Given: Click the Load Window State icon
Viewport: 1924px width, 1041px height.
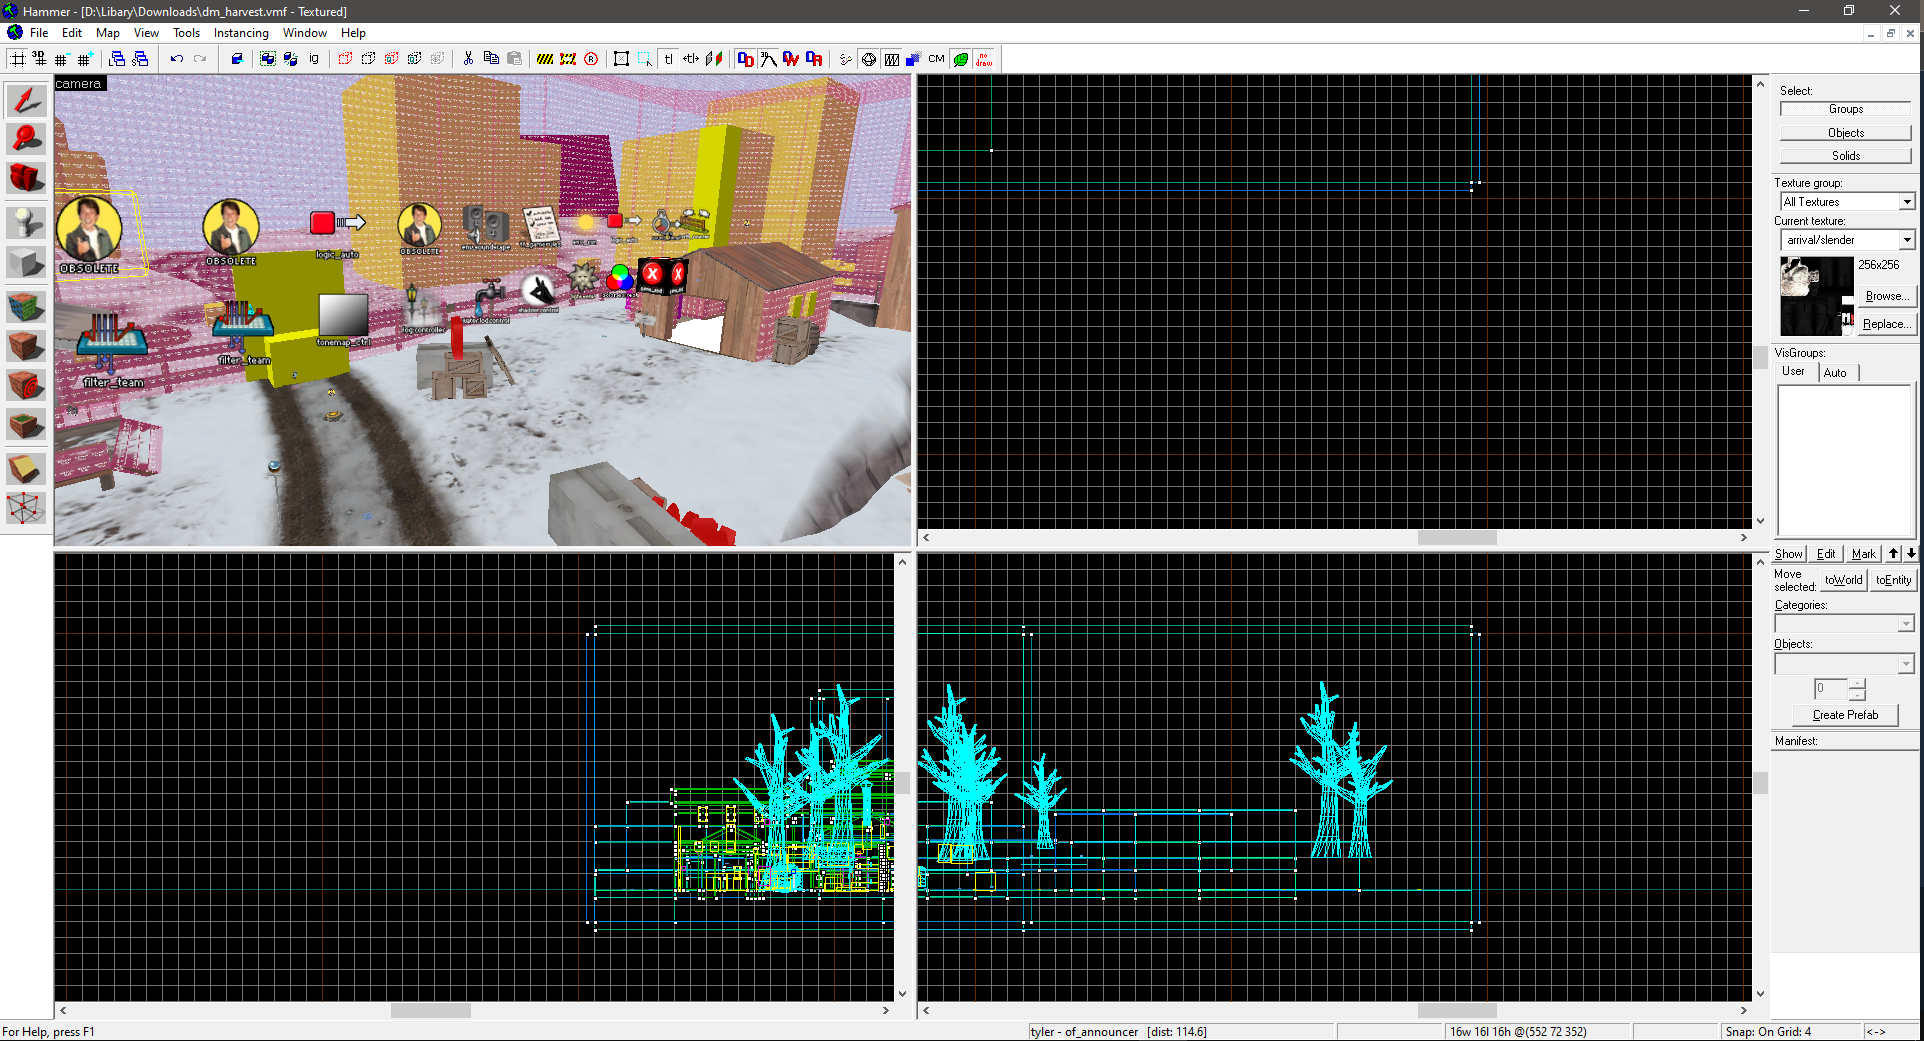Looking at the screenshot, I should coord(117,59).
